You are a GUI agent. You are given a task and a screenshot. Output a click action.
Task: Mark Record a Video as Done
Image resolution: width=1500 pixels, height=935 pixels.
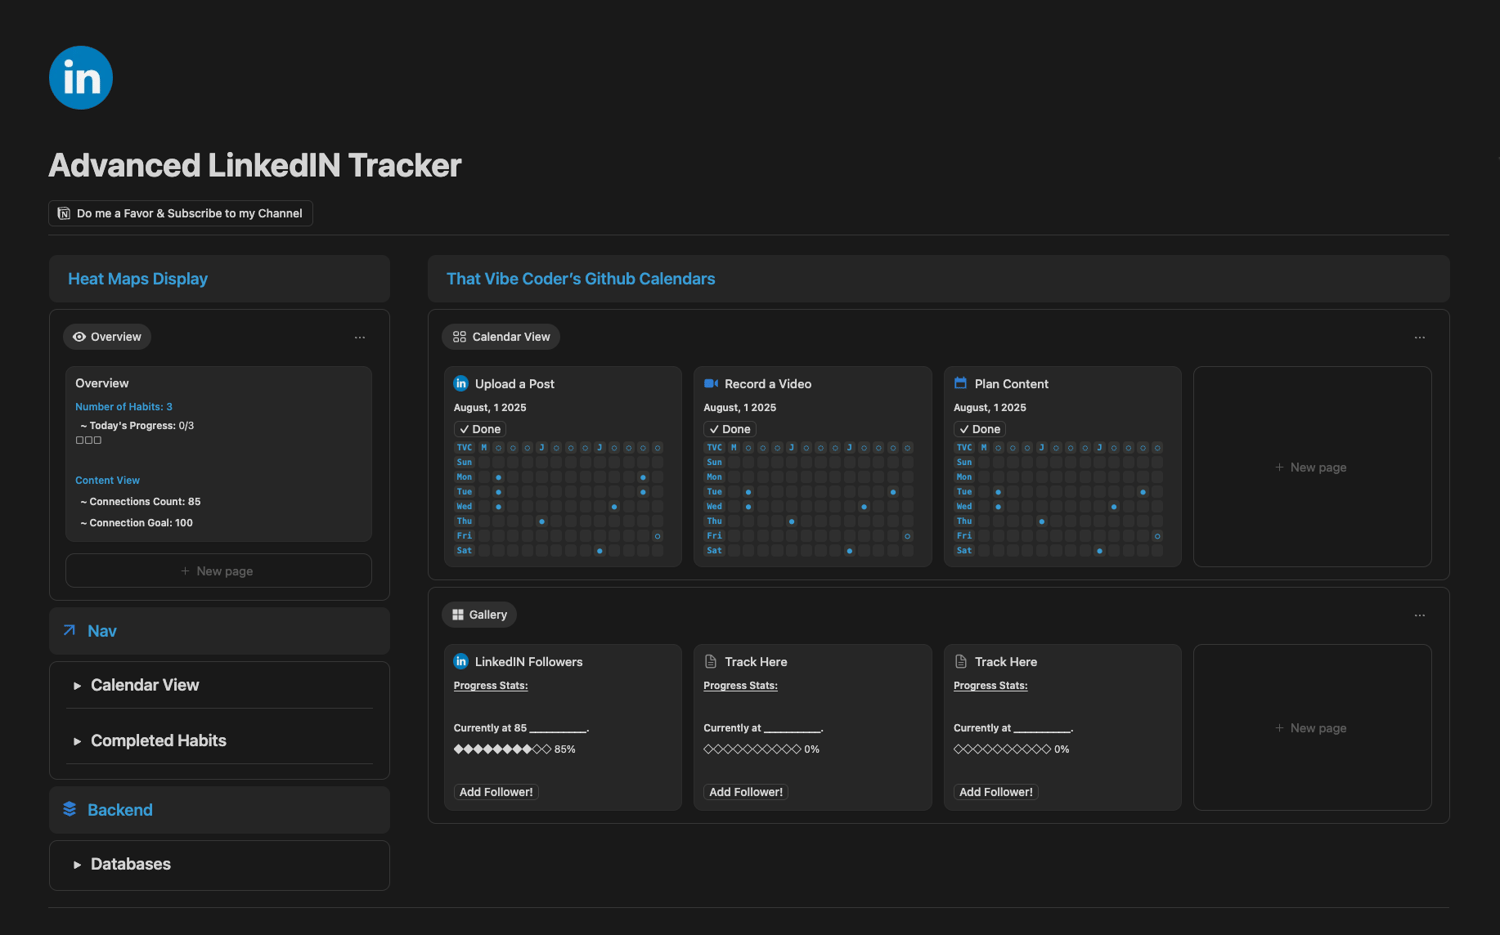tap(730, 429)
